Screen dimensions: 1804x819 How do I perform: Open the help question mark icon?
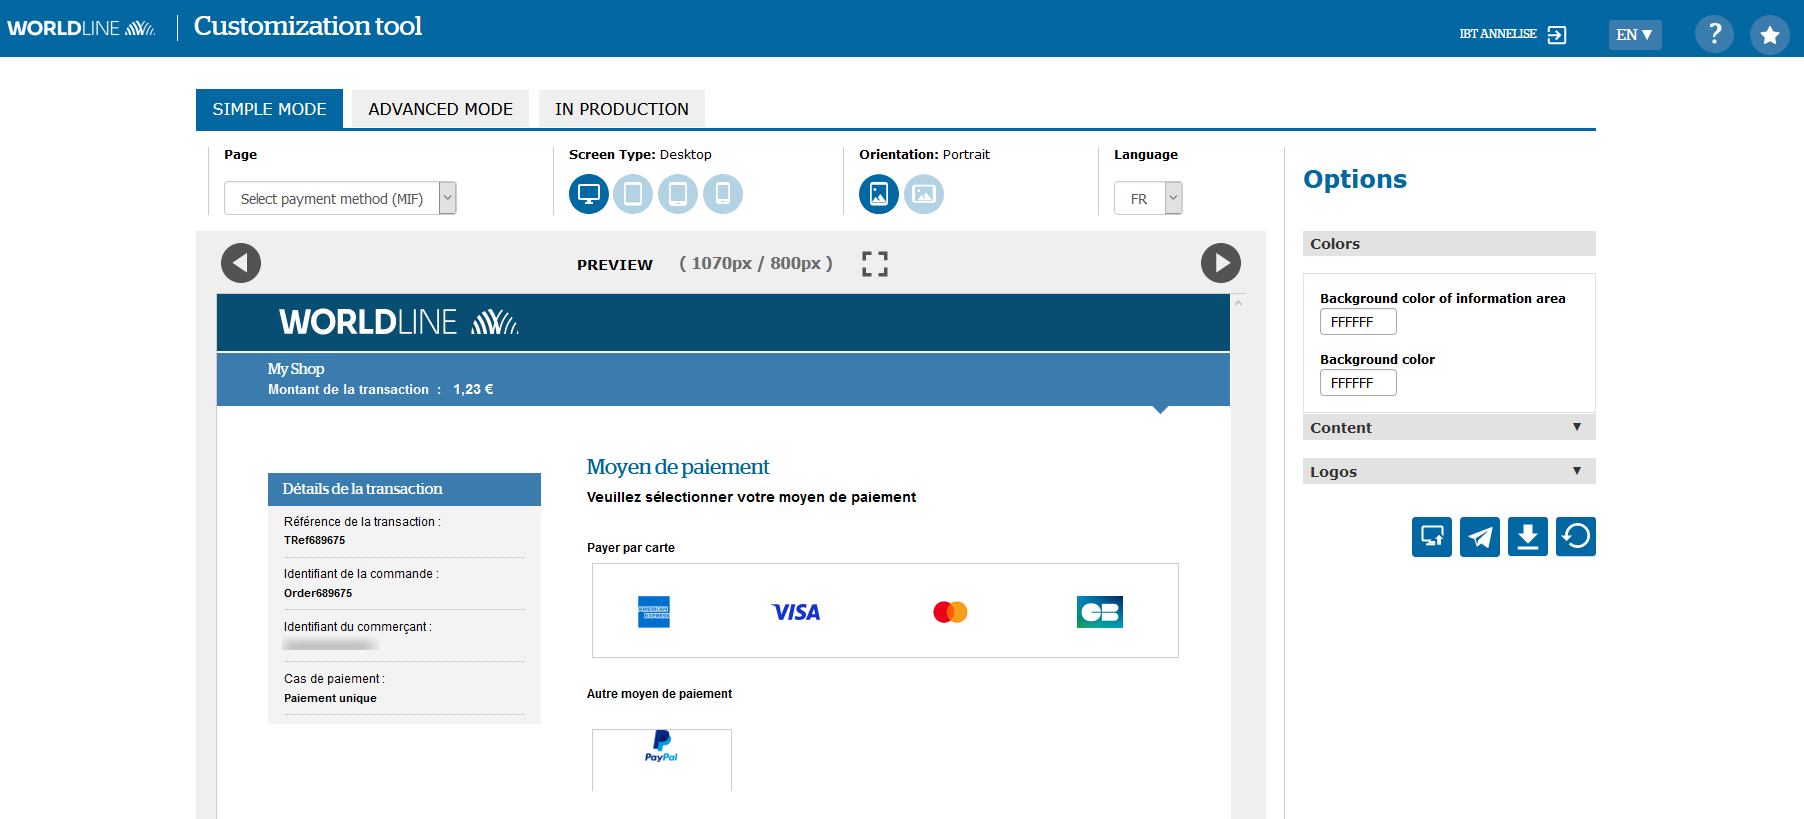click(1714, 35)
